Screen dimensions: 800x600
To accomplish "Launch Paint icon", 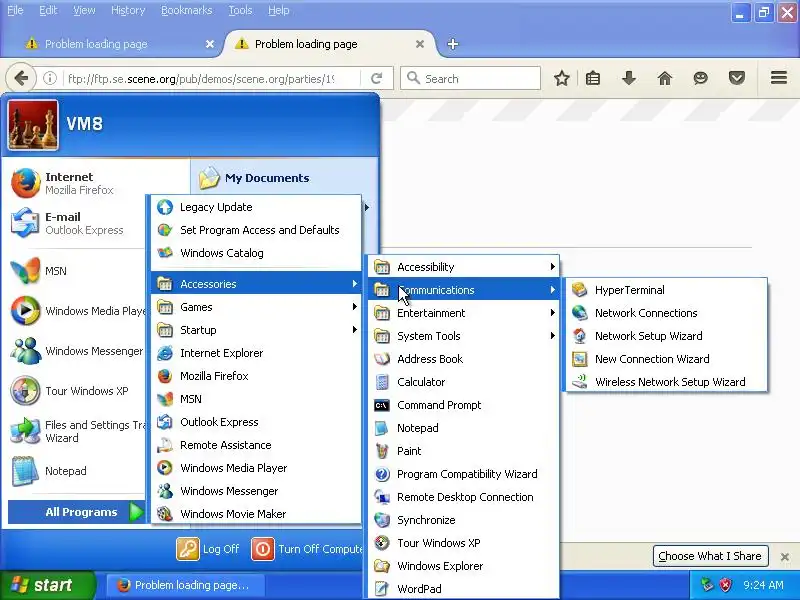I will [382, 451].
